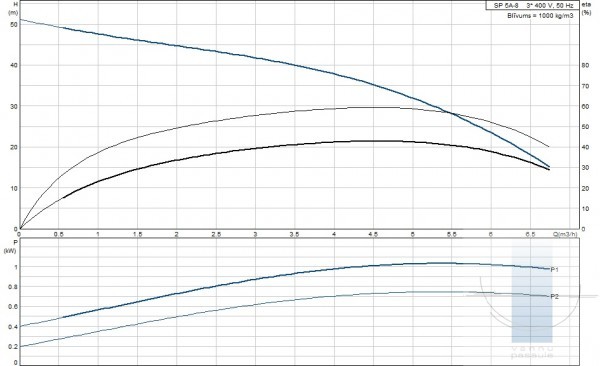Click the 60 tick on eta axis
The image size is (600, 366).
click(x=585, y=106)
